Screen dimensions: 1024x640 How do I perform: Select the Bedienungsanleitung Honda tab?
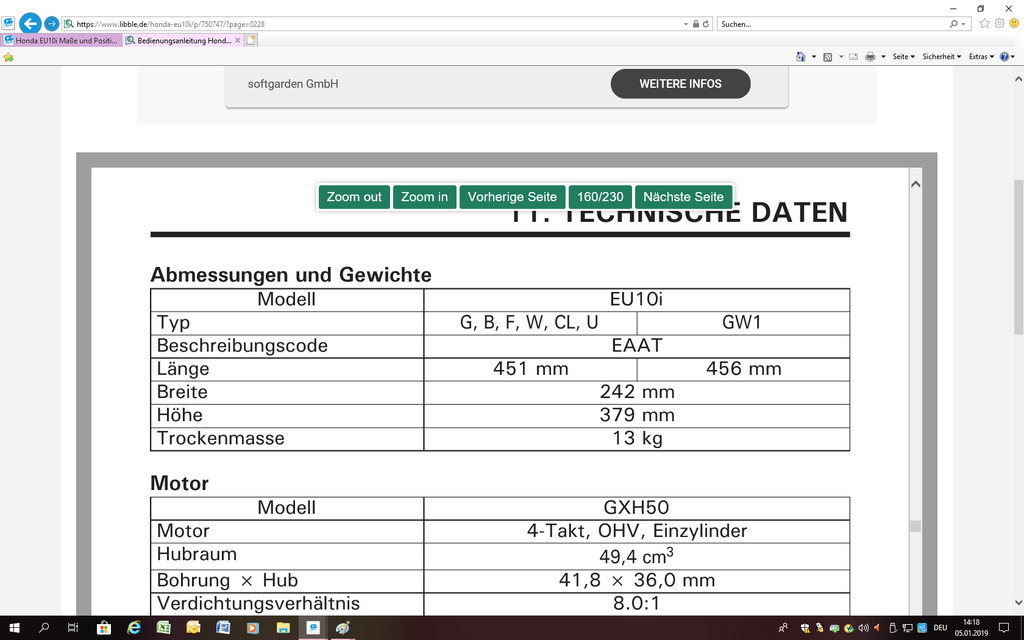pyautogui.click(x=183, y=40)
